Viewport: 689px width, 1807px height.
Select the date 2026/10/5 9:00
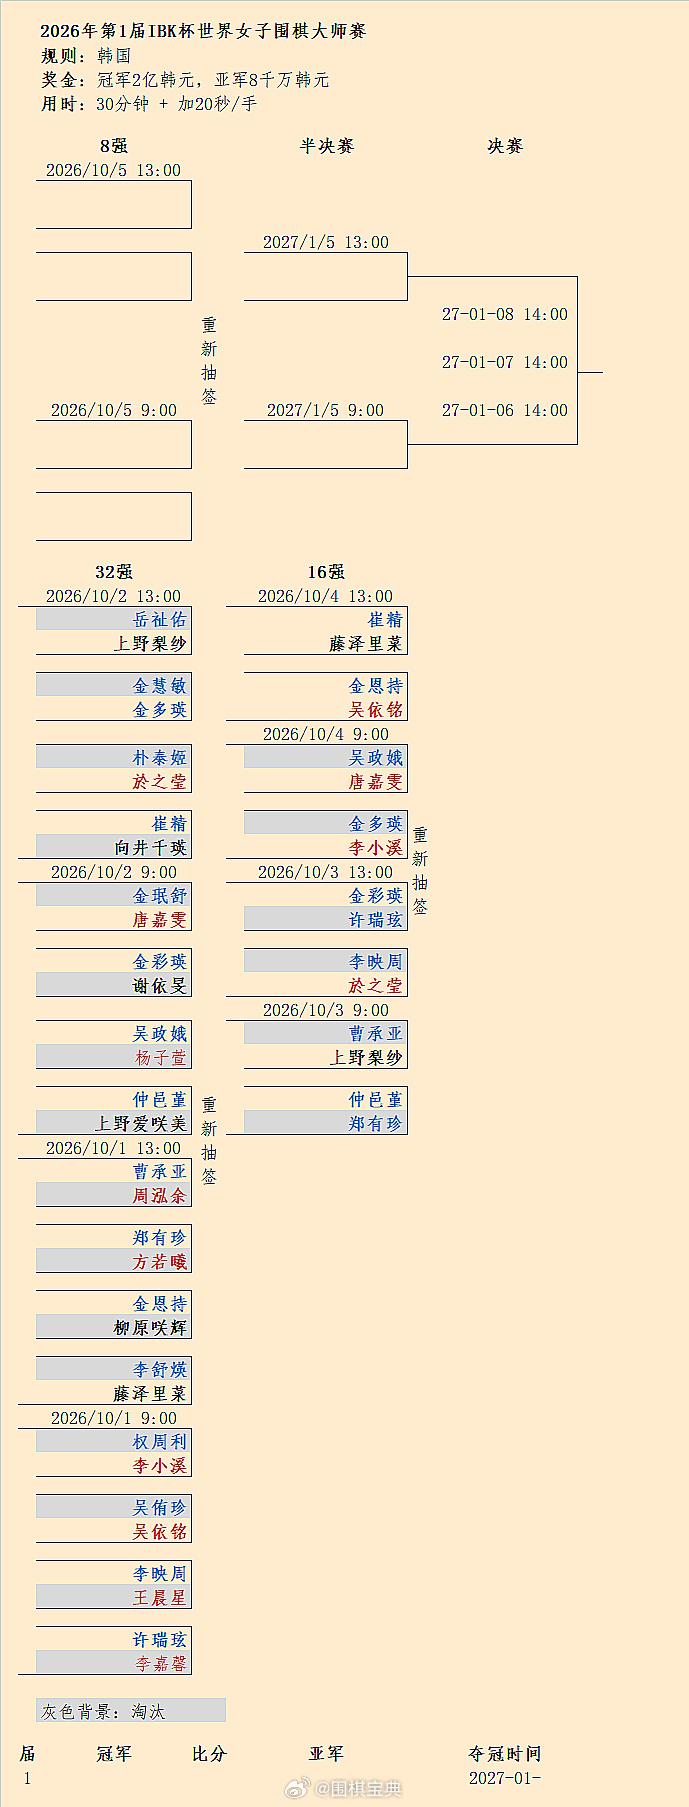click(114, 411)
